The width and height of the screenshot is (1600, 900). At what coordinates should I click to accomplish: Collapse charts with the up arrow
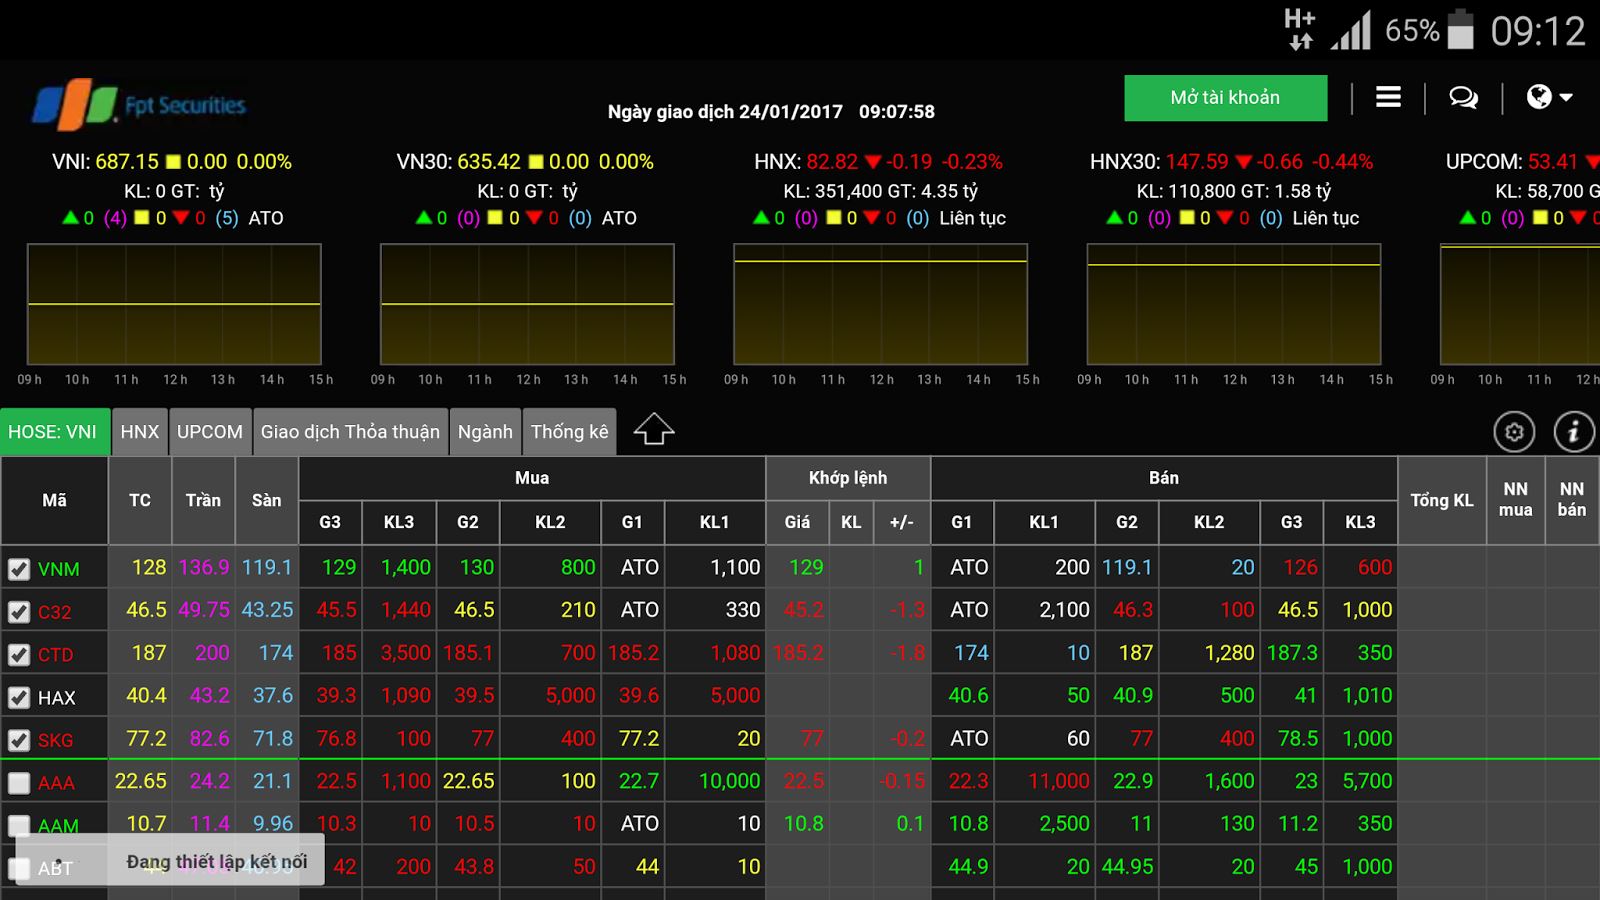pyautogui.click(x=654, y=430)
